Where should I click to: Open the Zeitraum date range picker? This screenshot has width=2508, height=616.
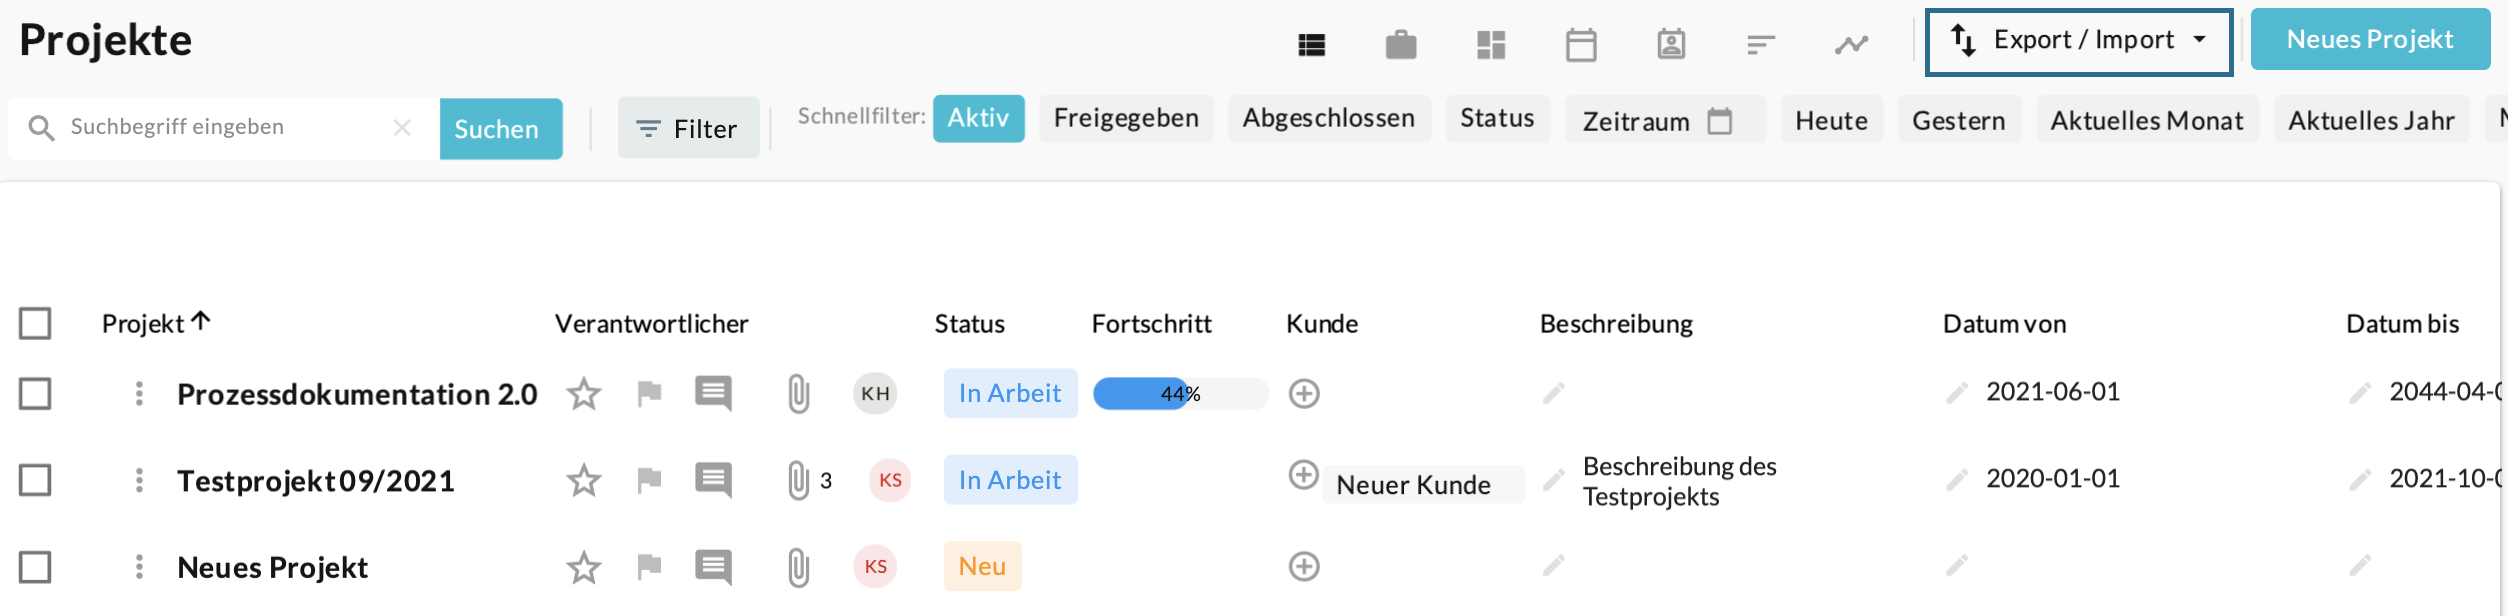[x=1664, y=121]
